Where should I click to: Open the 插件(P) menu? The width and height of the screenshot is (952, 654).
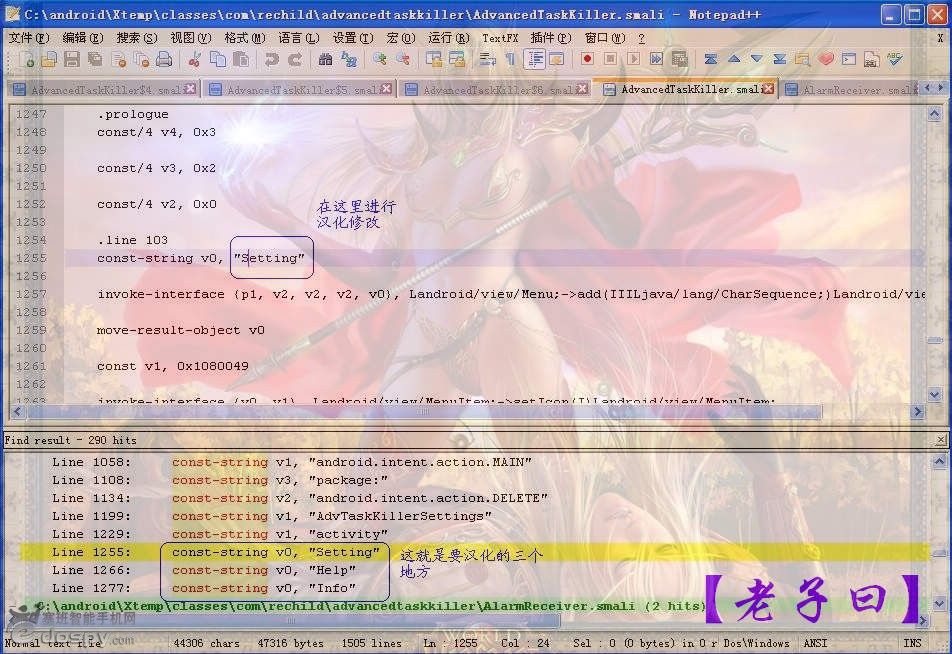551,38
